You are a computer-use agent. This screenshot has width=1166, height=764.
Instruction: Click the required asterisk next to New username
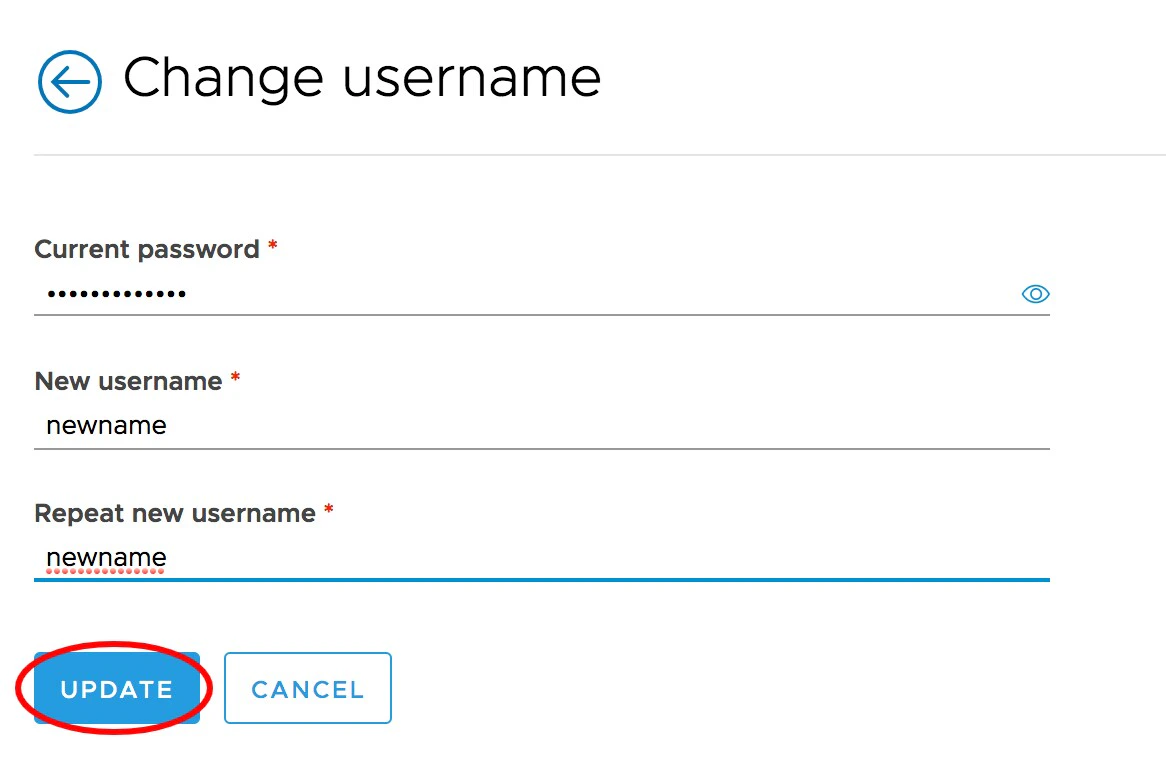click(x=235, y=379)
